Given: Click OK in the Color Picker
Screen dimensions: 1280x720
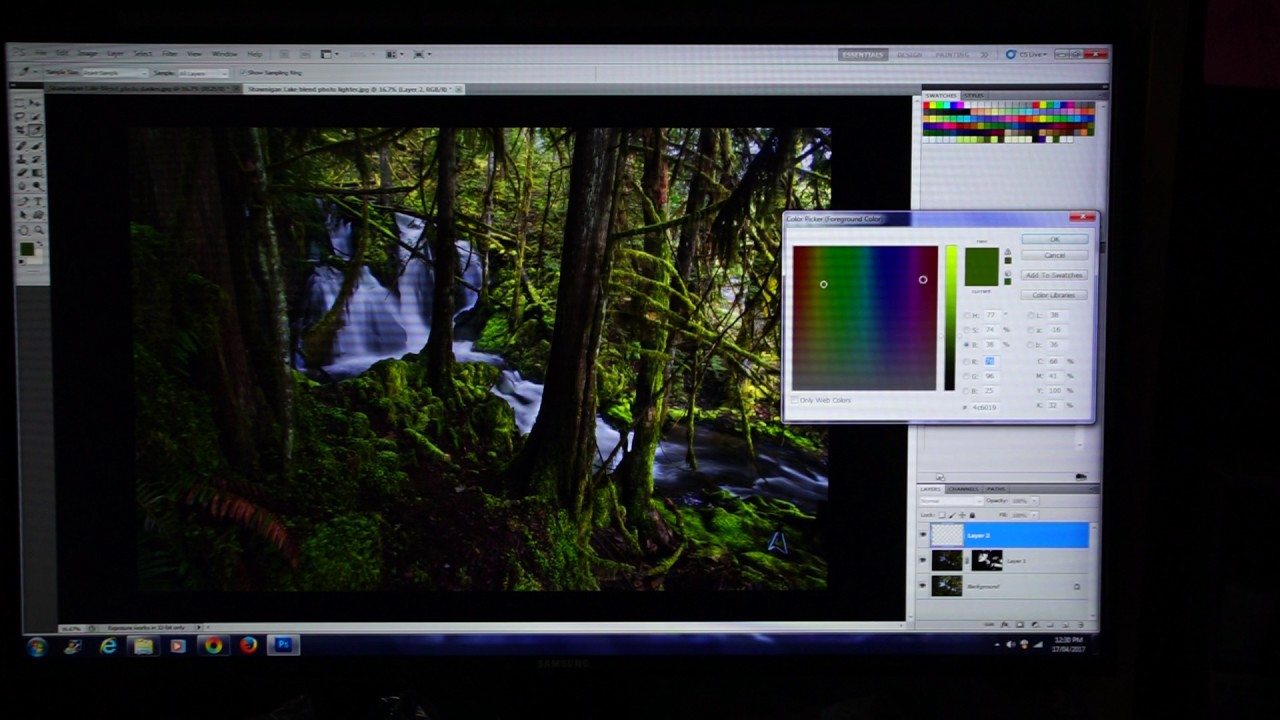Looking at the screenshot, I should coord(1055,239).
